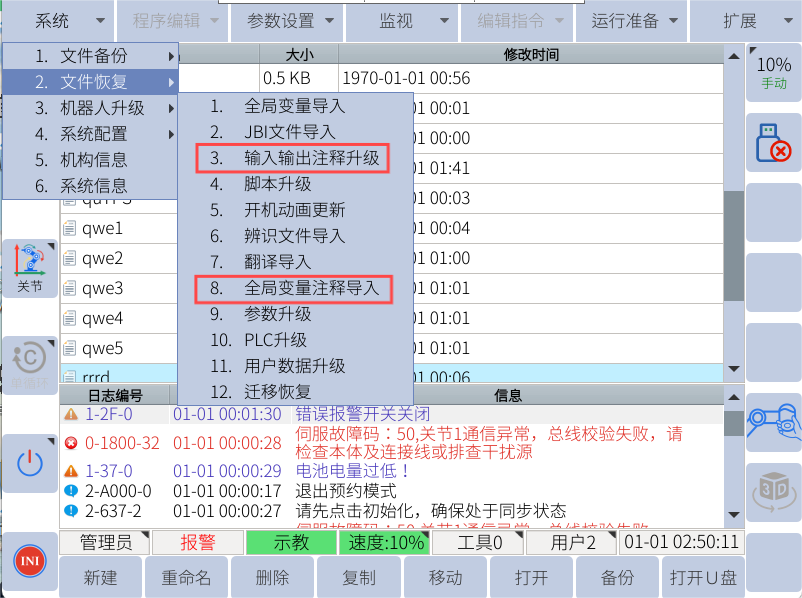The height and width of the screenshot is (598, 802).
Task: Toggle the 10% 手动 speed mode button
Action: tap(773, 72)
